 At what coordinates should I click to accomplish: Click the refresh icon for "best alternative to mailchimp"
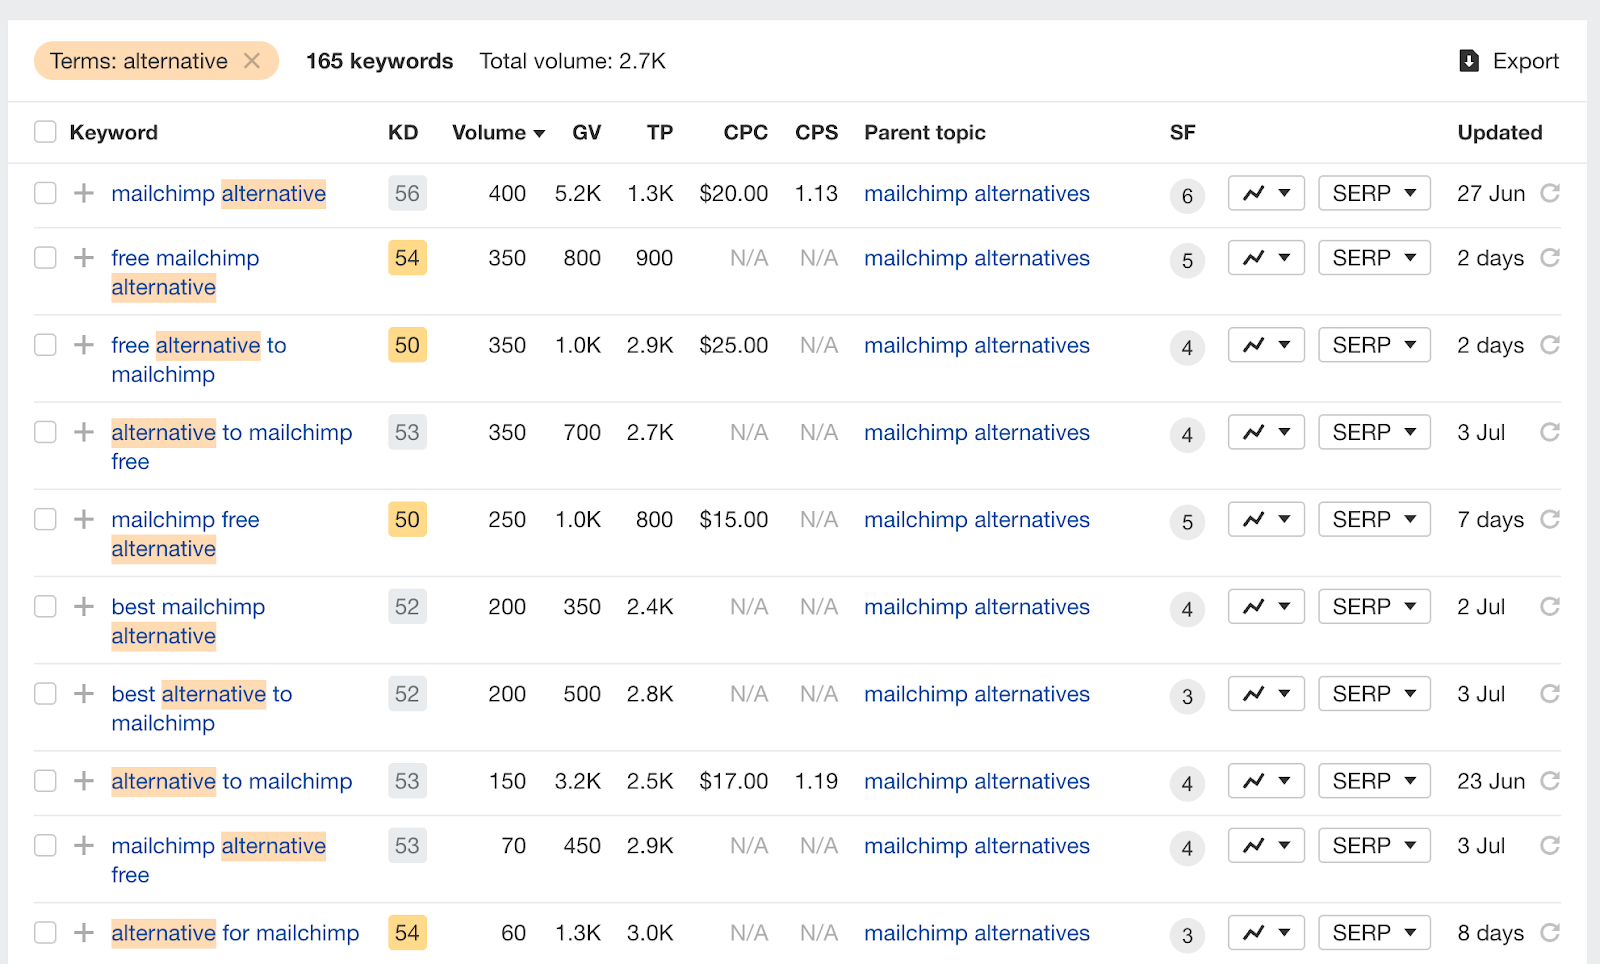[x=1550, y=693]
